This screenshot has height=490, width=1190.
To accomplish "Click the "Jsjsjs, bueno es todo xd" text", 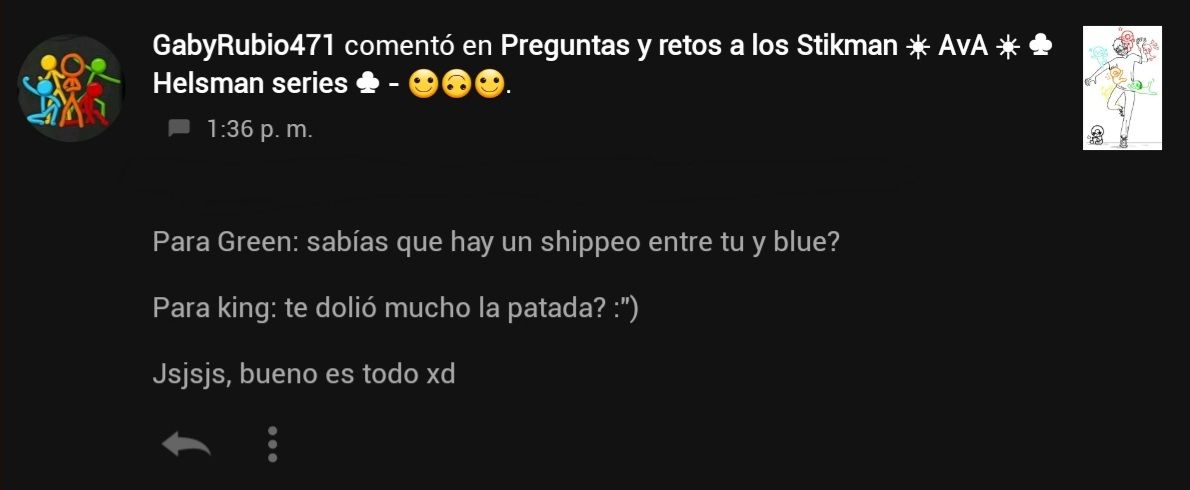I will (304, 374).
